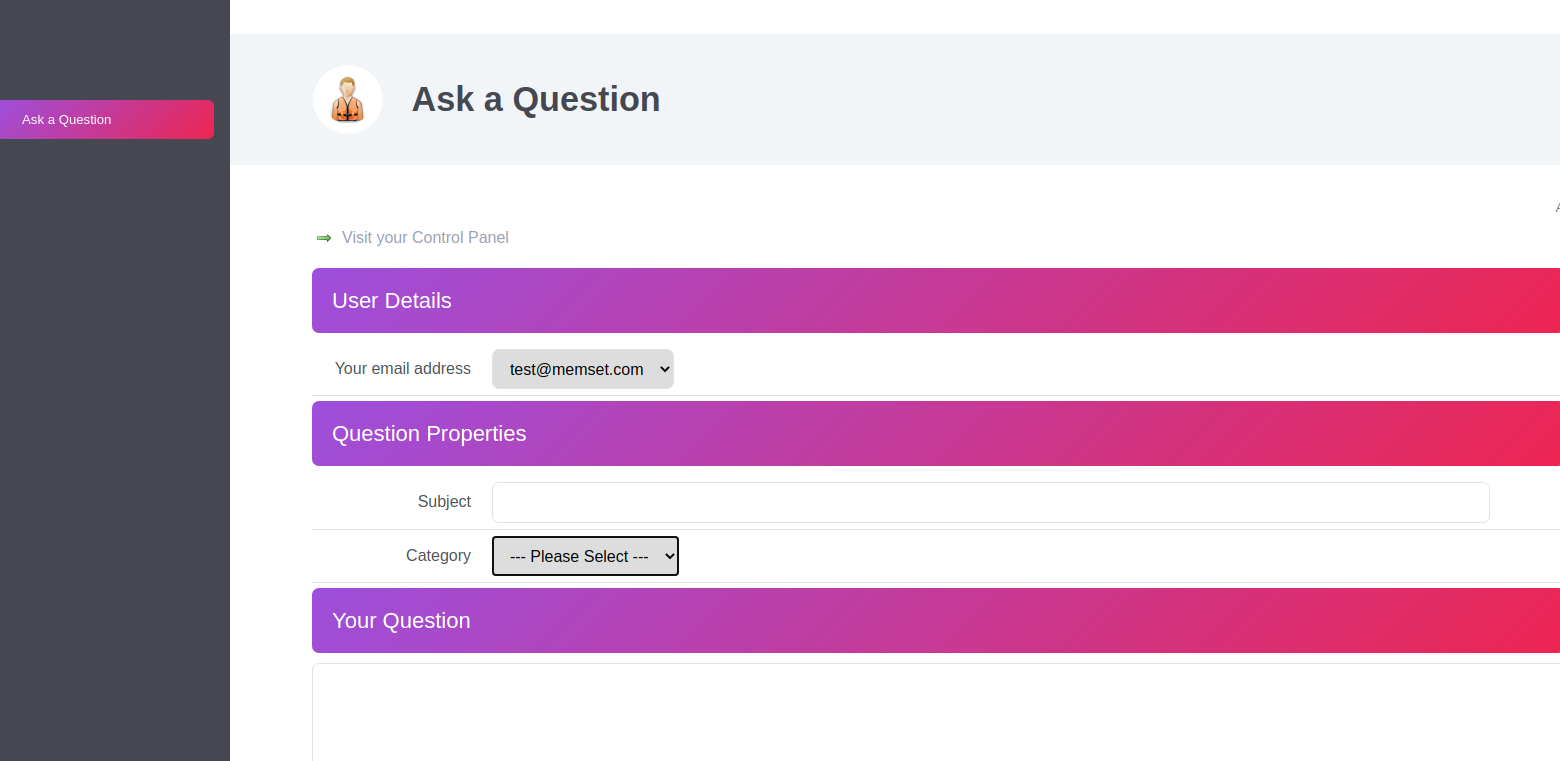1560x761 pixels.
Task: Click the green arrow beside Control Panel
Action: pyautogui.click(x=324, y=238)
